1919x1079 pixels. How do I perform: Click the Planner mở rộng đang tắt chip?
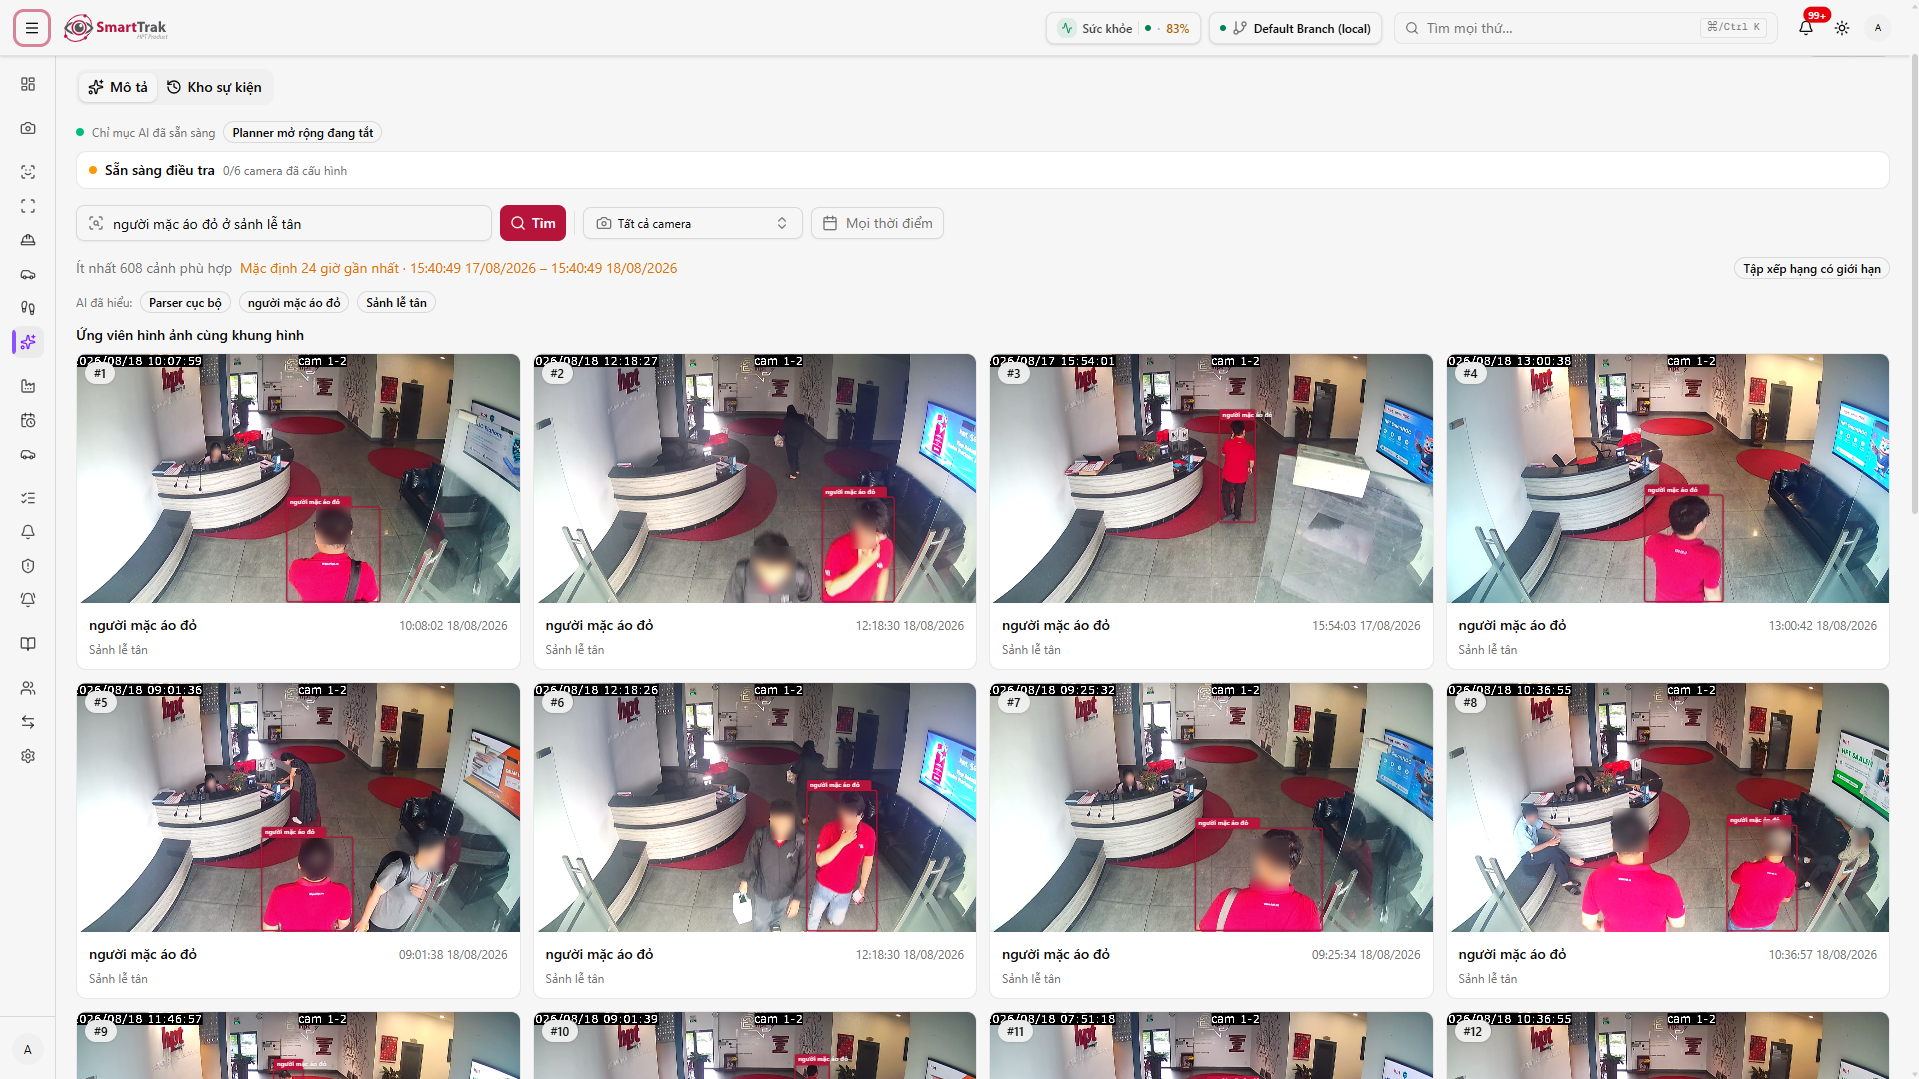302,133
